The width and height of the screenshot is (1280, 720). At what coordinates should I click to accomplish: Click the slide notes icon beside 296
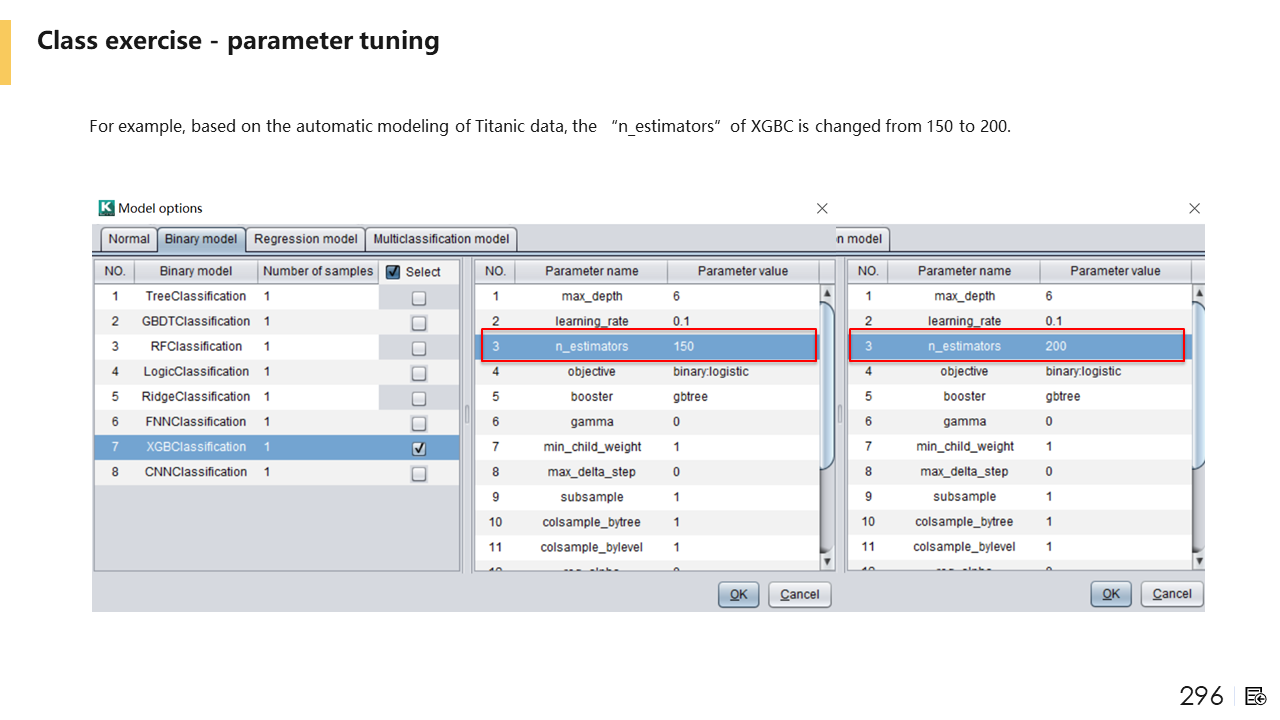(x=1256, y=696)
